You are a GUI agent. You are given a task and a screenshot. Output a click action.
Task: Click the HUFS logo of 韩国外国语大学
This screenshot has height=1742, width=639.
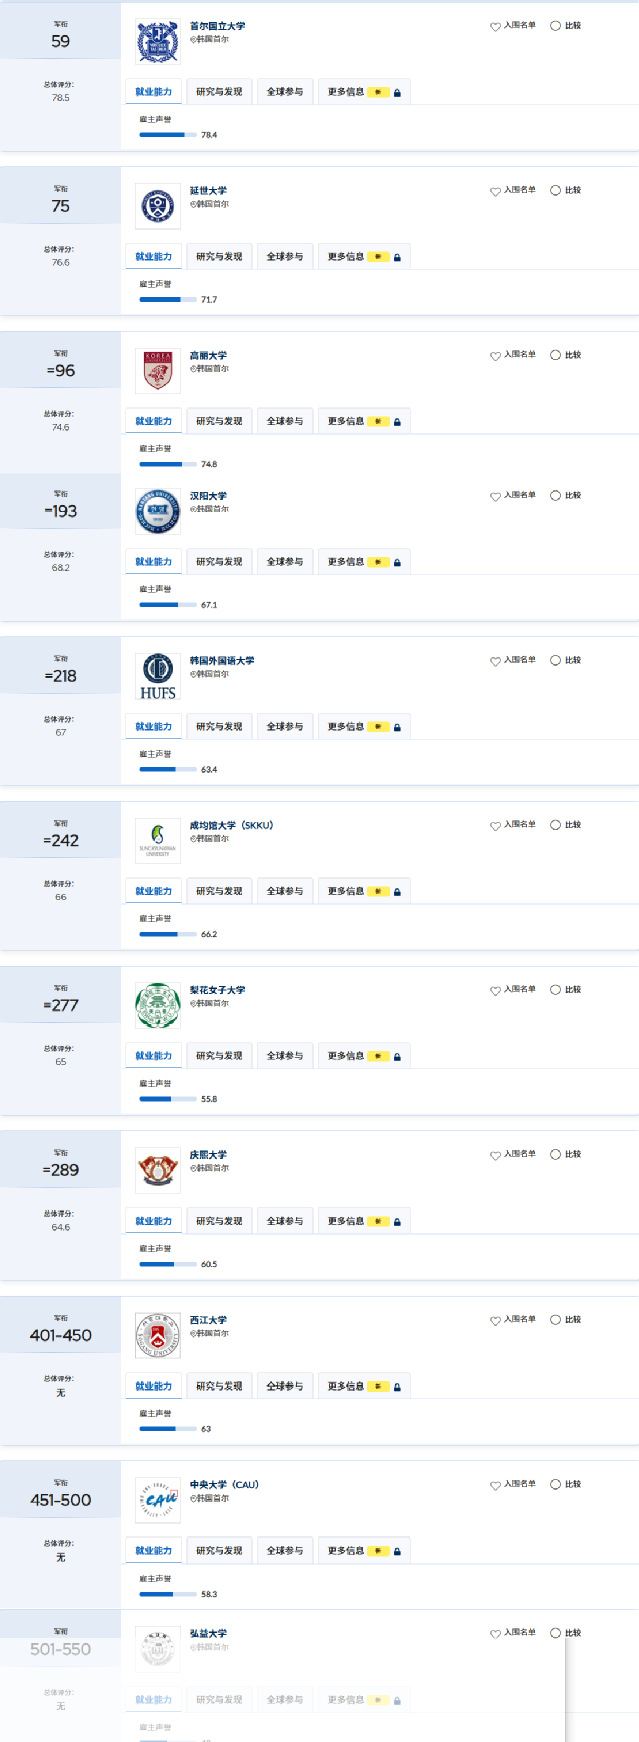coord(157,676)
